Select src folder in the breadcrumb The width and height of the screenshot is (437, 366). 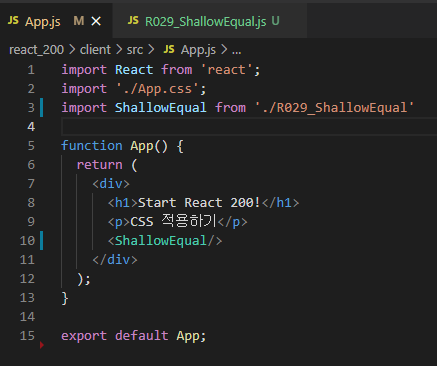(135, 50)
